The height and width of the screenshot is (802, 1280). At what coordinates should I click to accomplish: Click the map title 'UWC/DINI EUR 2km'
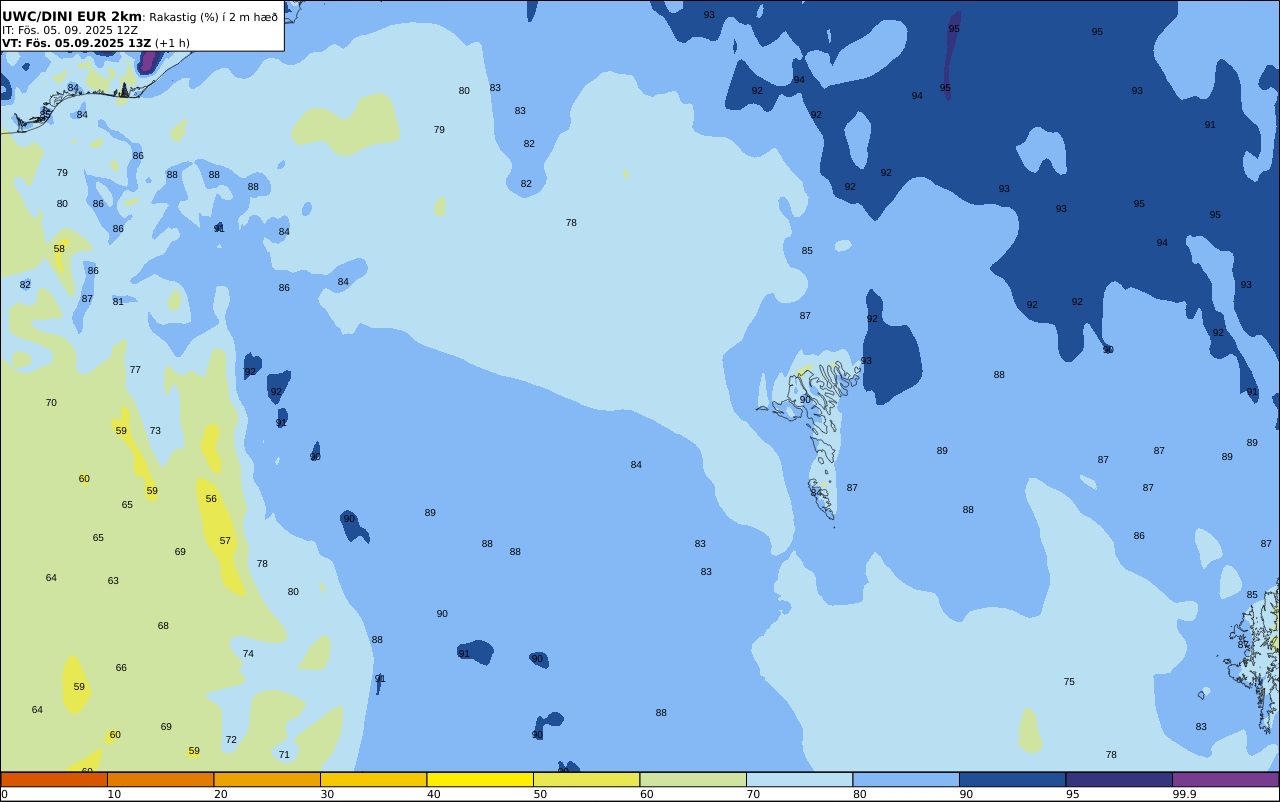[x=72, y=16]
